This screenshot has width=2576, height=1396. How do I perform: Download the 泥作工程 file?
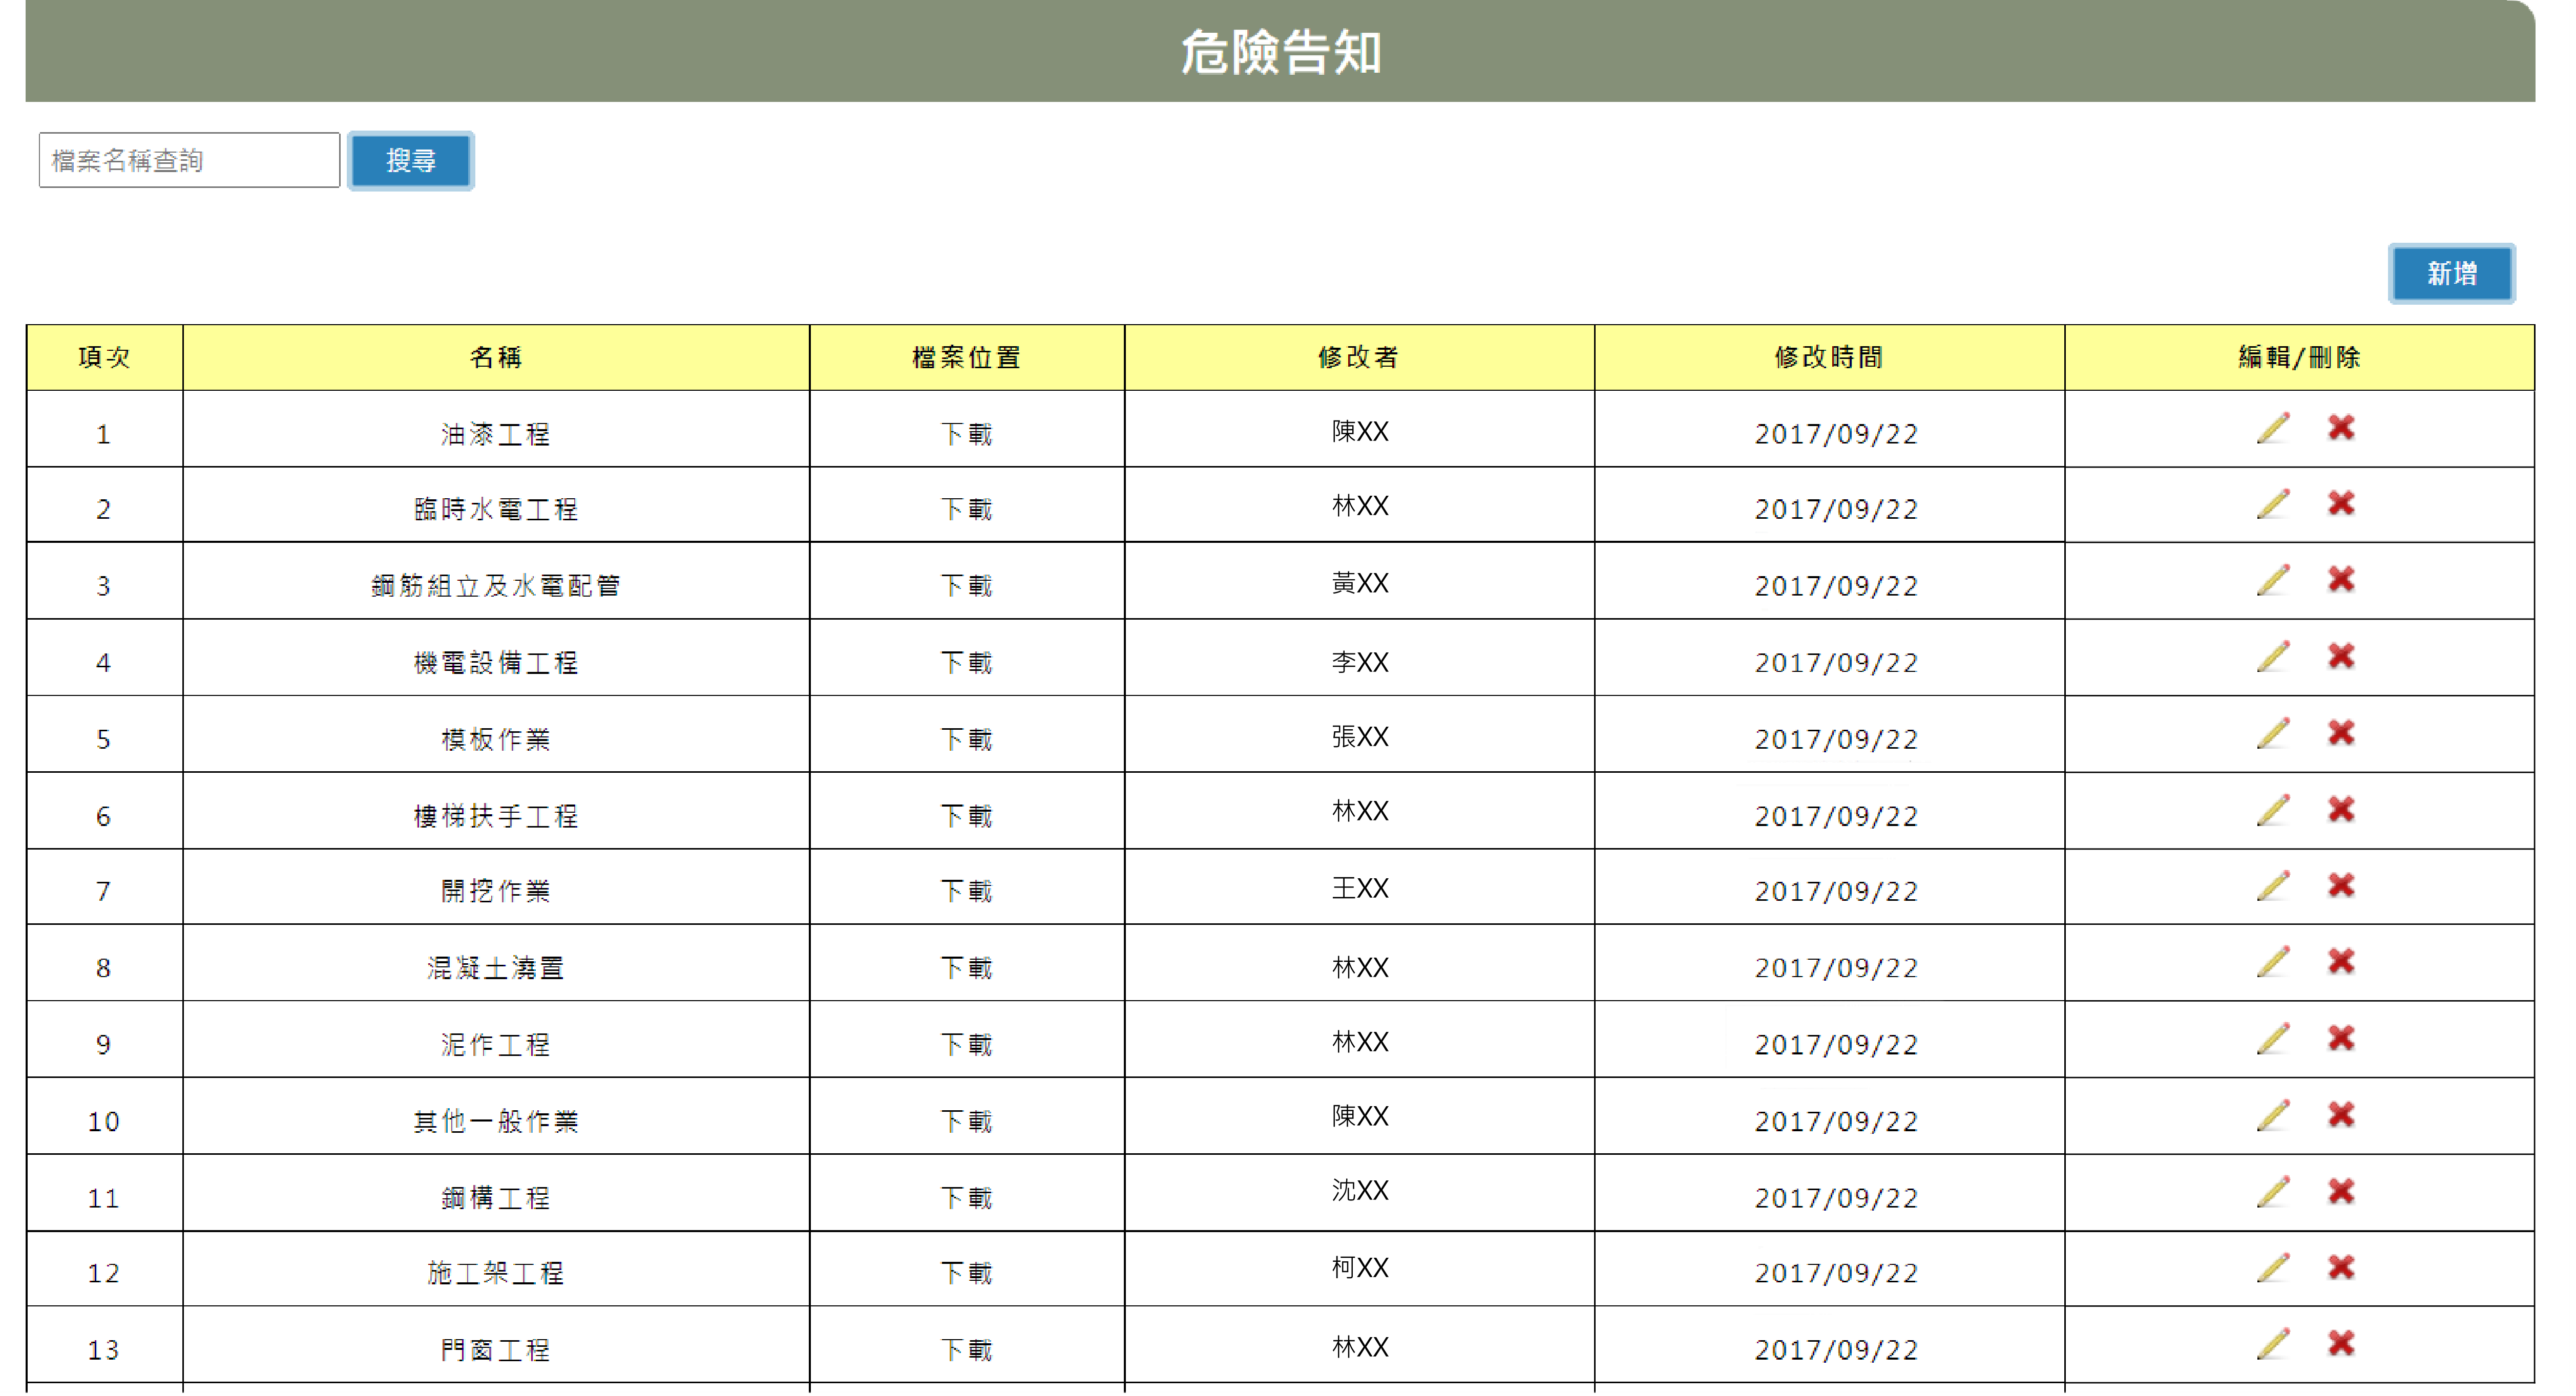point(966,1044)
